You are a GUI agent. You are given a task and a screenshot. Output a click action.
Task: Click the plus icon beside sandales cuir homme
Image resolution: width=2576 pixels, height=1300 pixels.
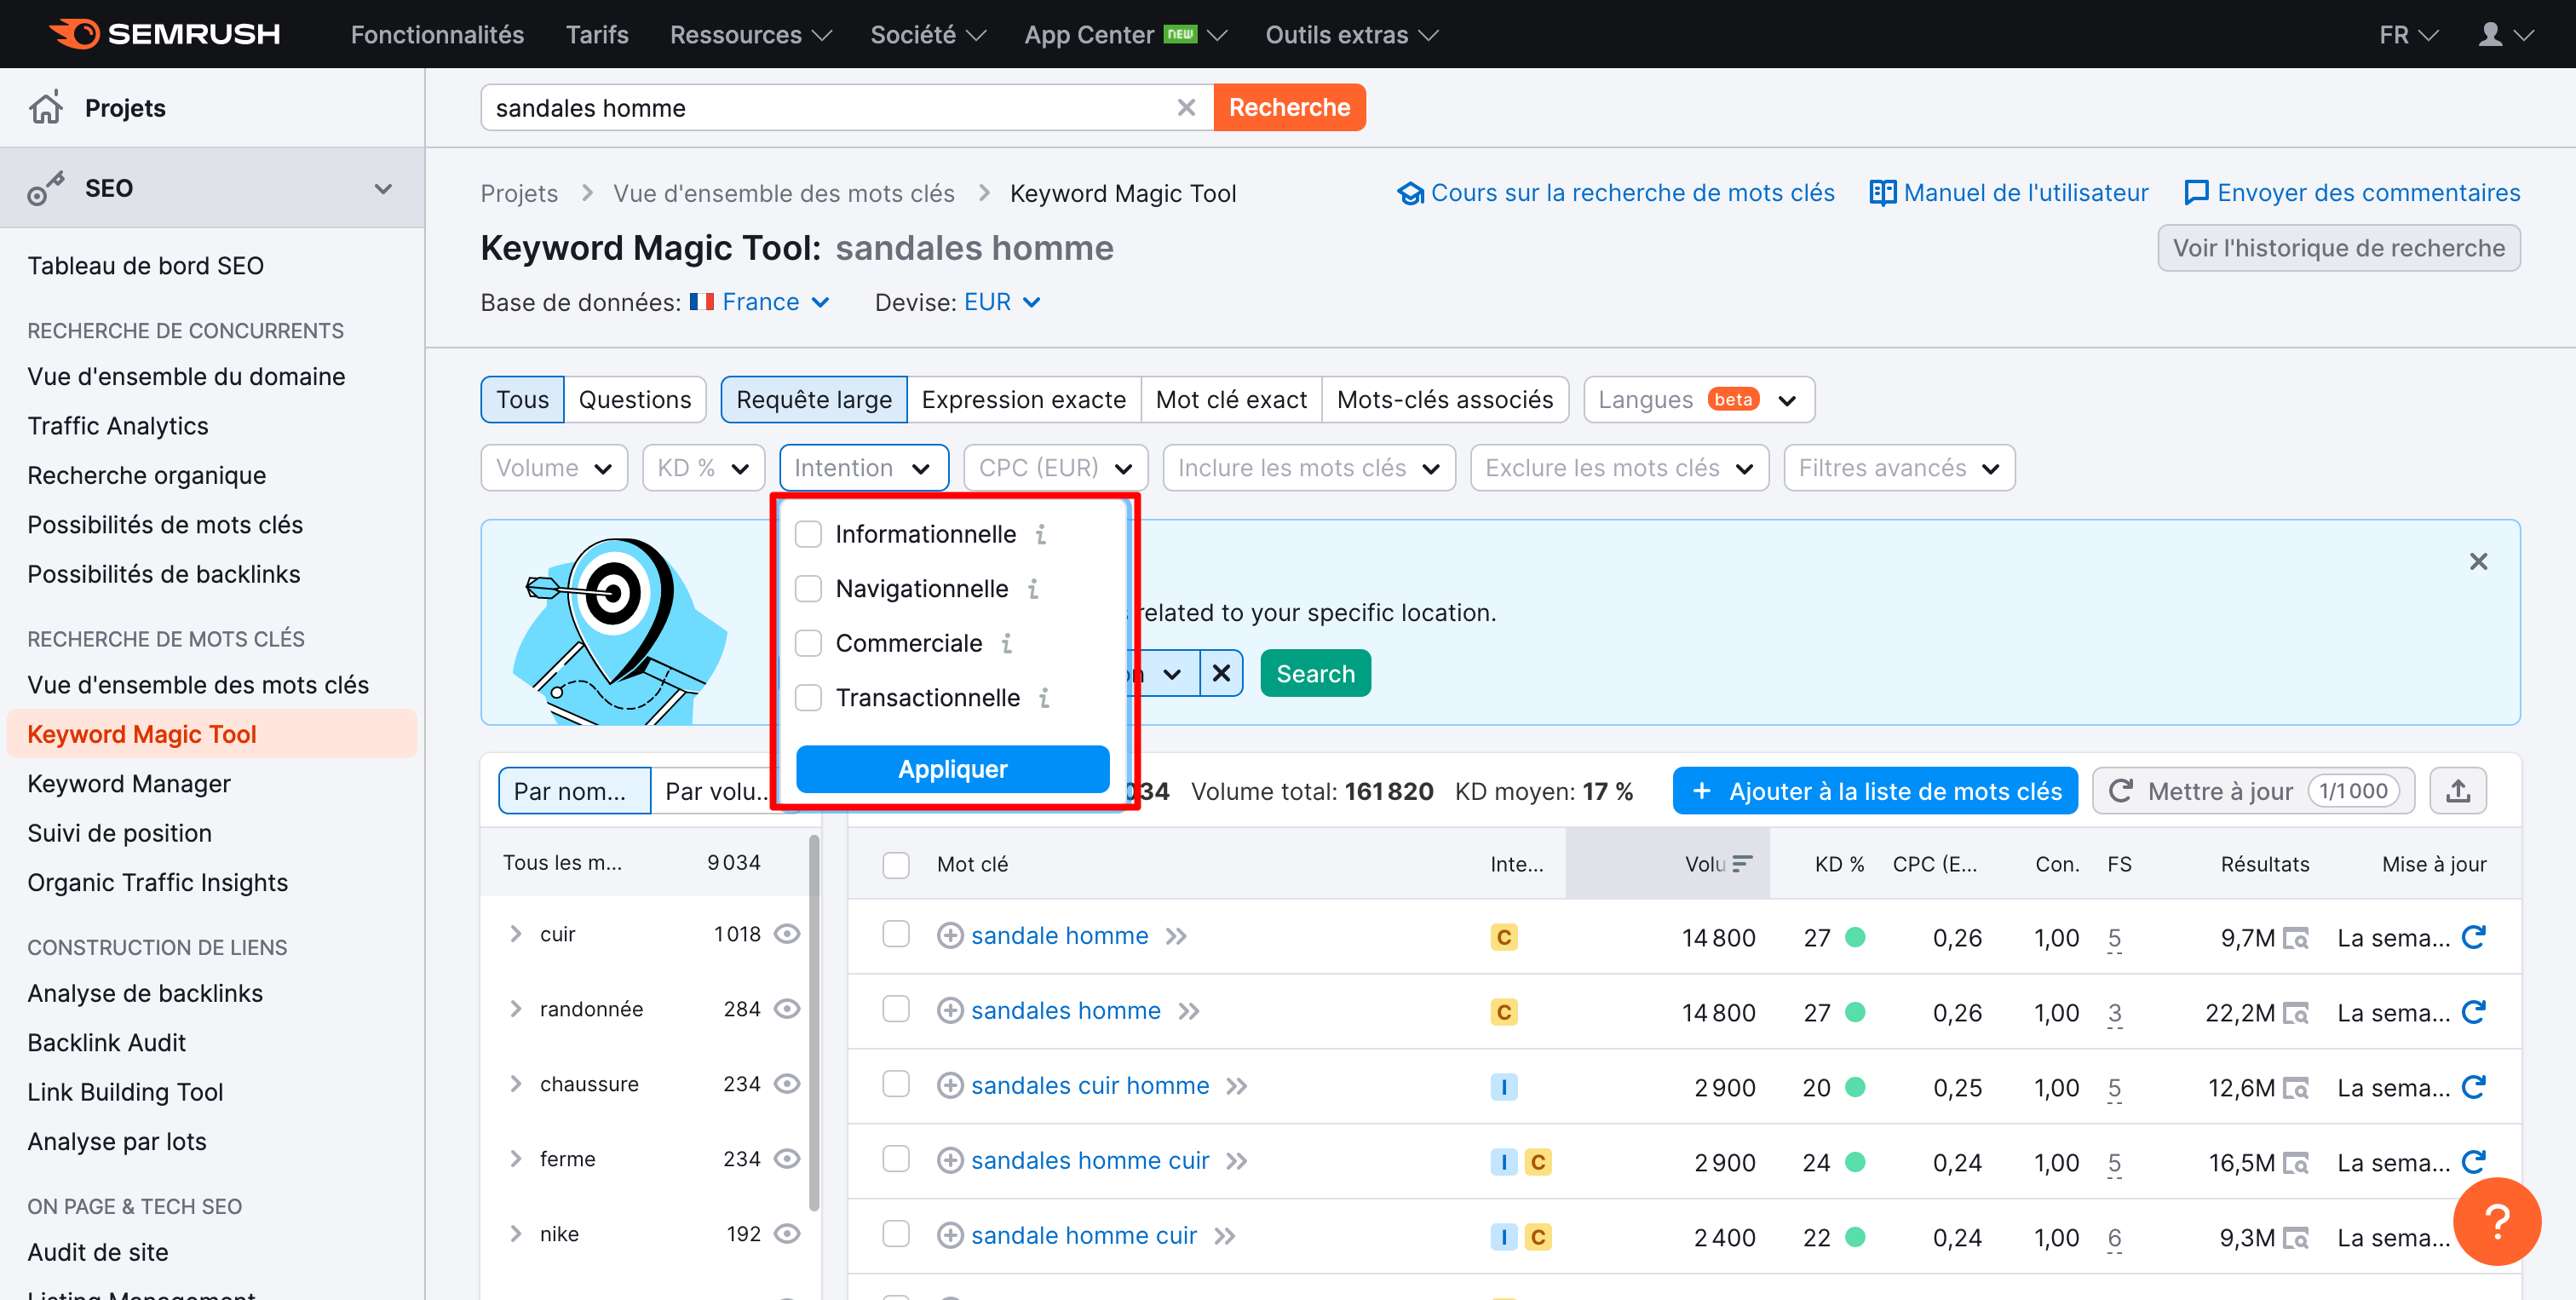[950, 1086]
